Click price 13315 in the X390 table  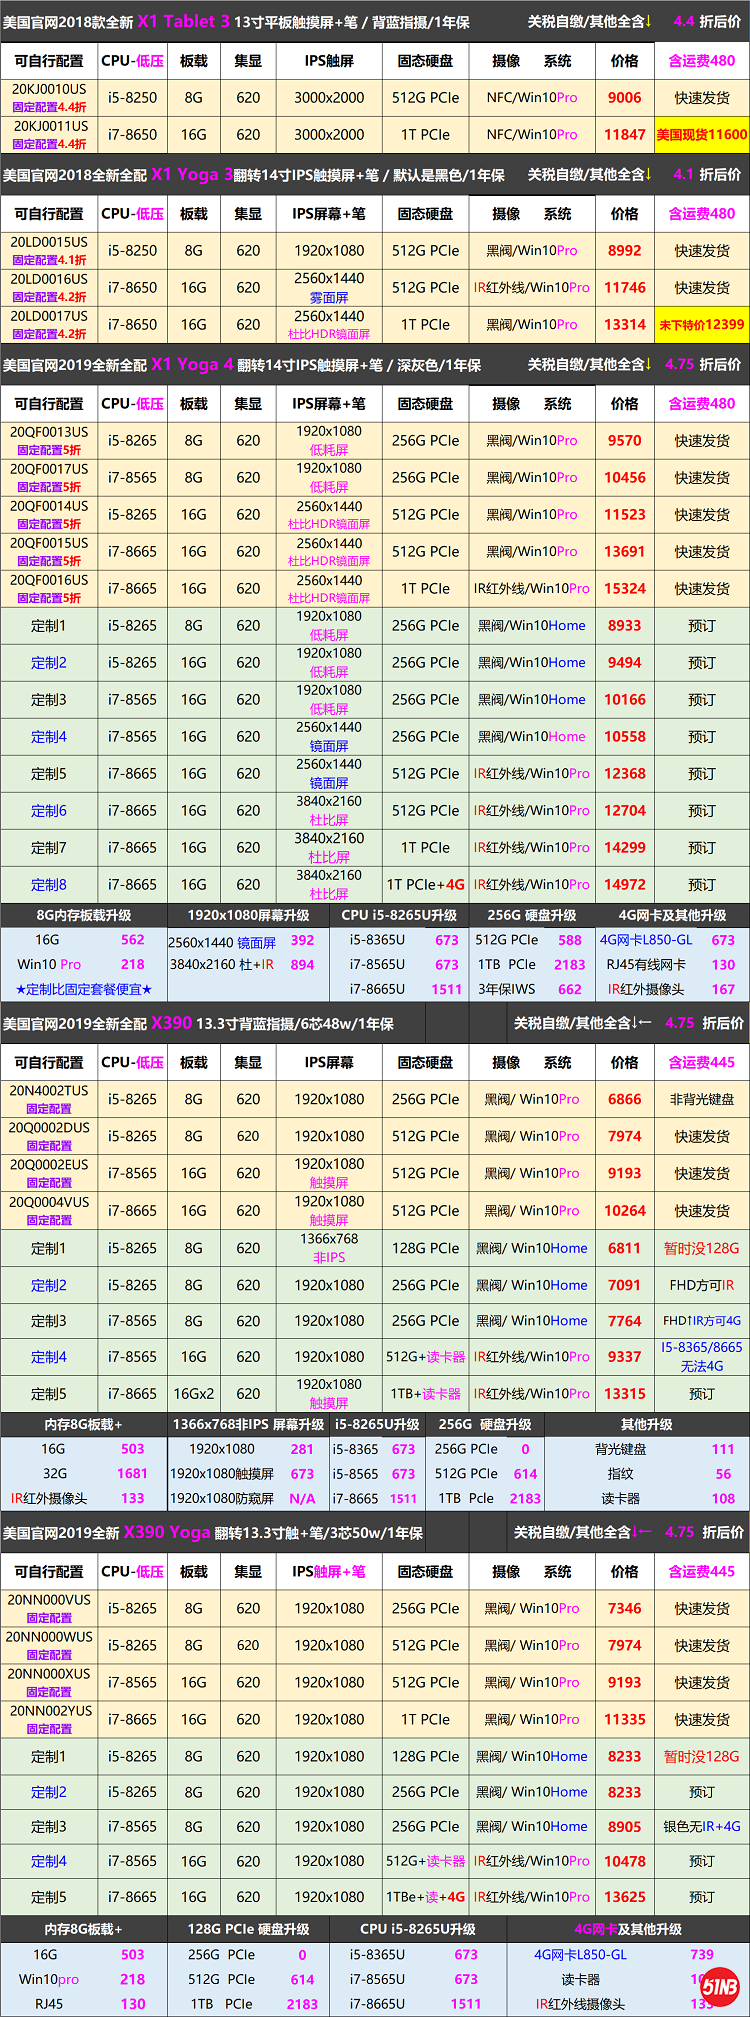click(x=625, y=1393)
